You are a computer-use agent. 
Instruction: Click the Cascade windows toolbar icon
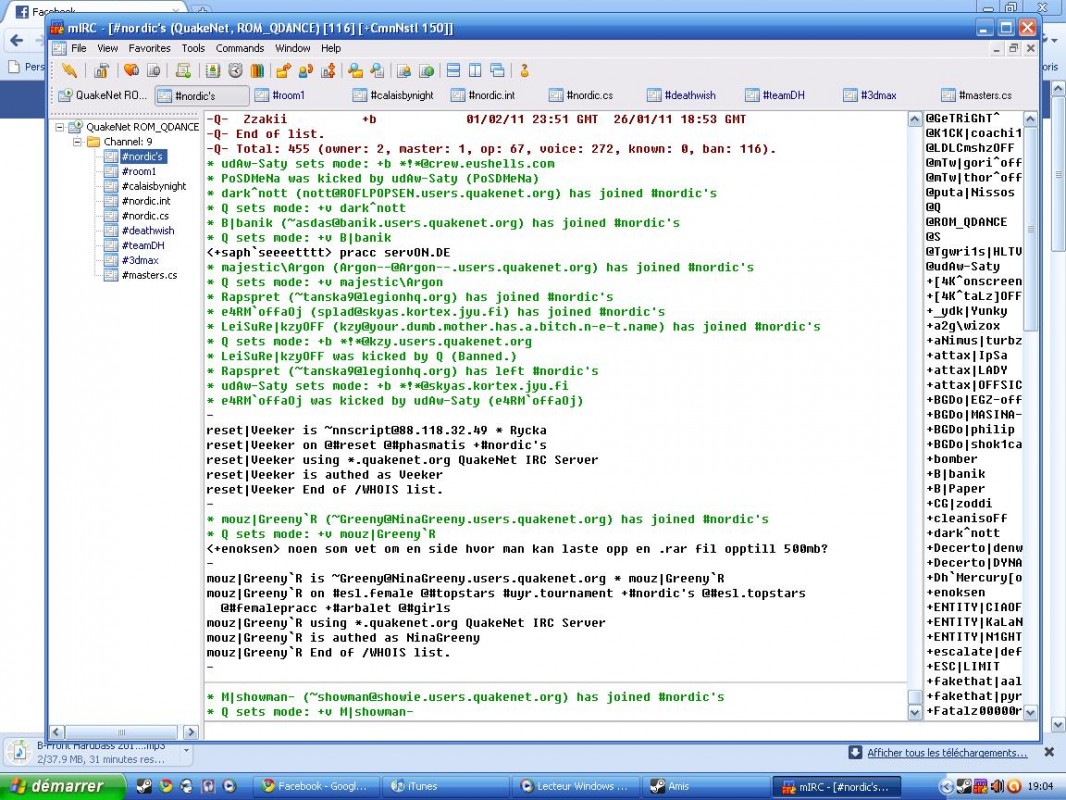click(497, 70)
